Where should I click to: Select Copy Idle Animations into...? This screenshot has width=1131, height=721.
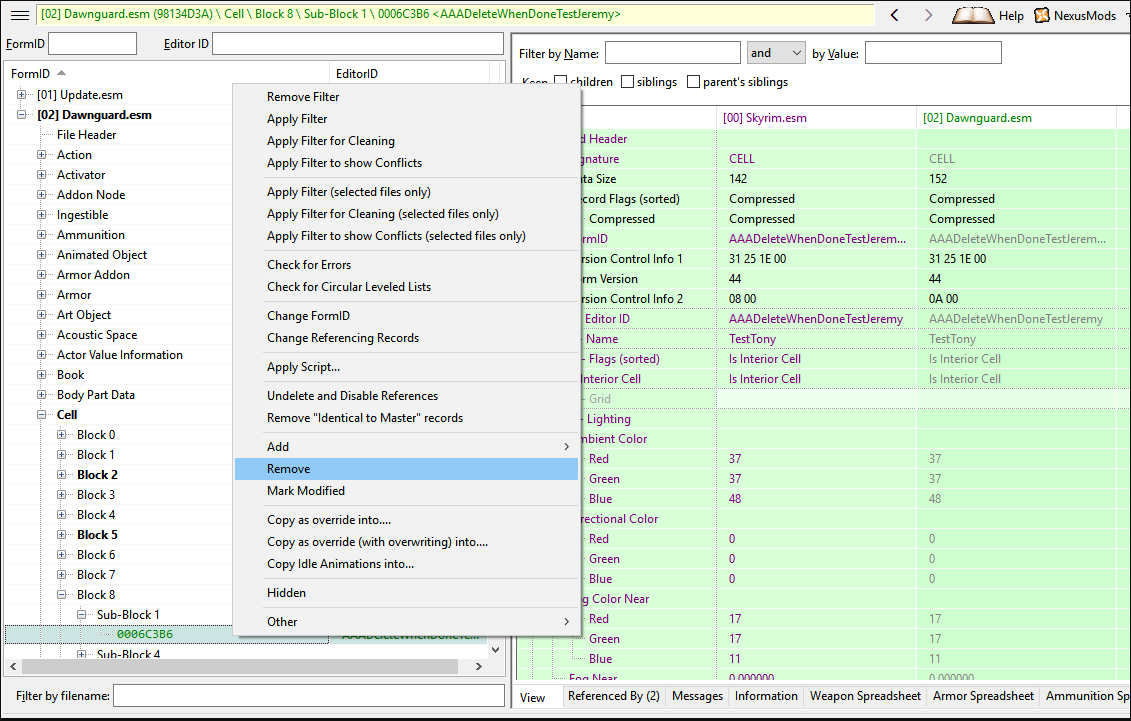pos(407,564)
